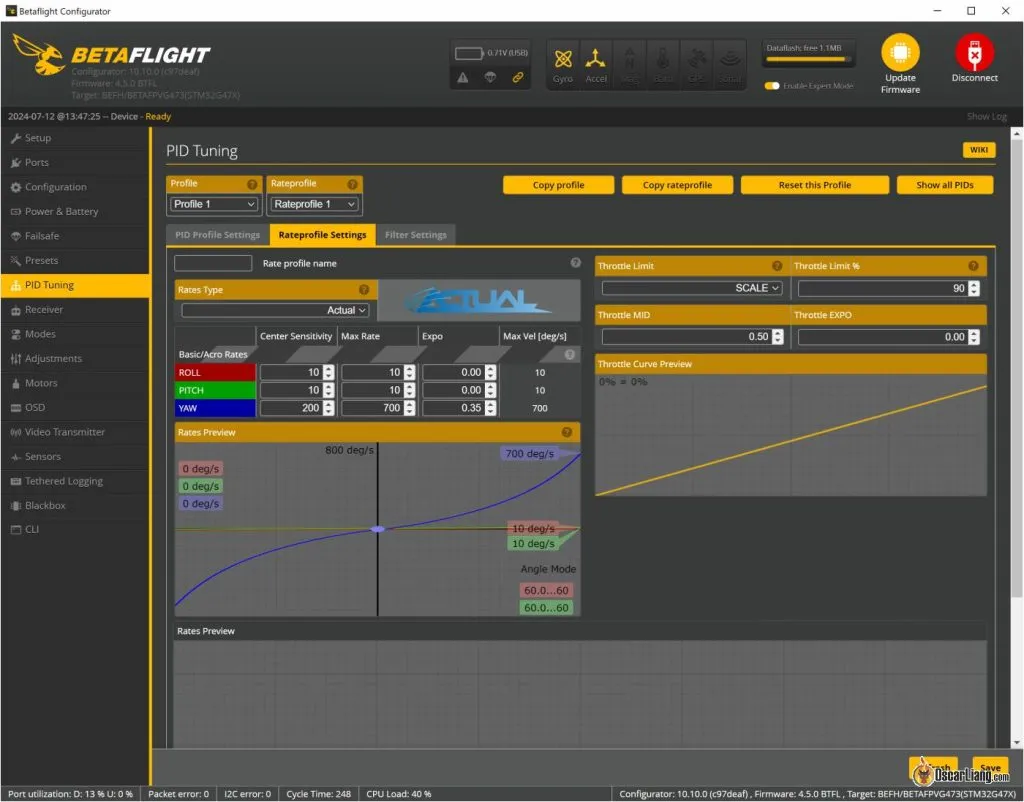Click the Gyro sensor icon
This screenshot has width=1024, height=802.
tap(563, 59)
